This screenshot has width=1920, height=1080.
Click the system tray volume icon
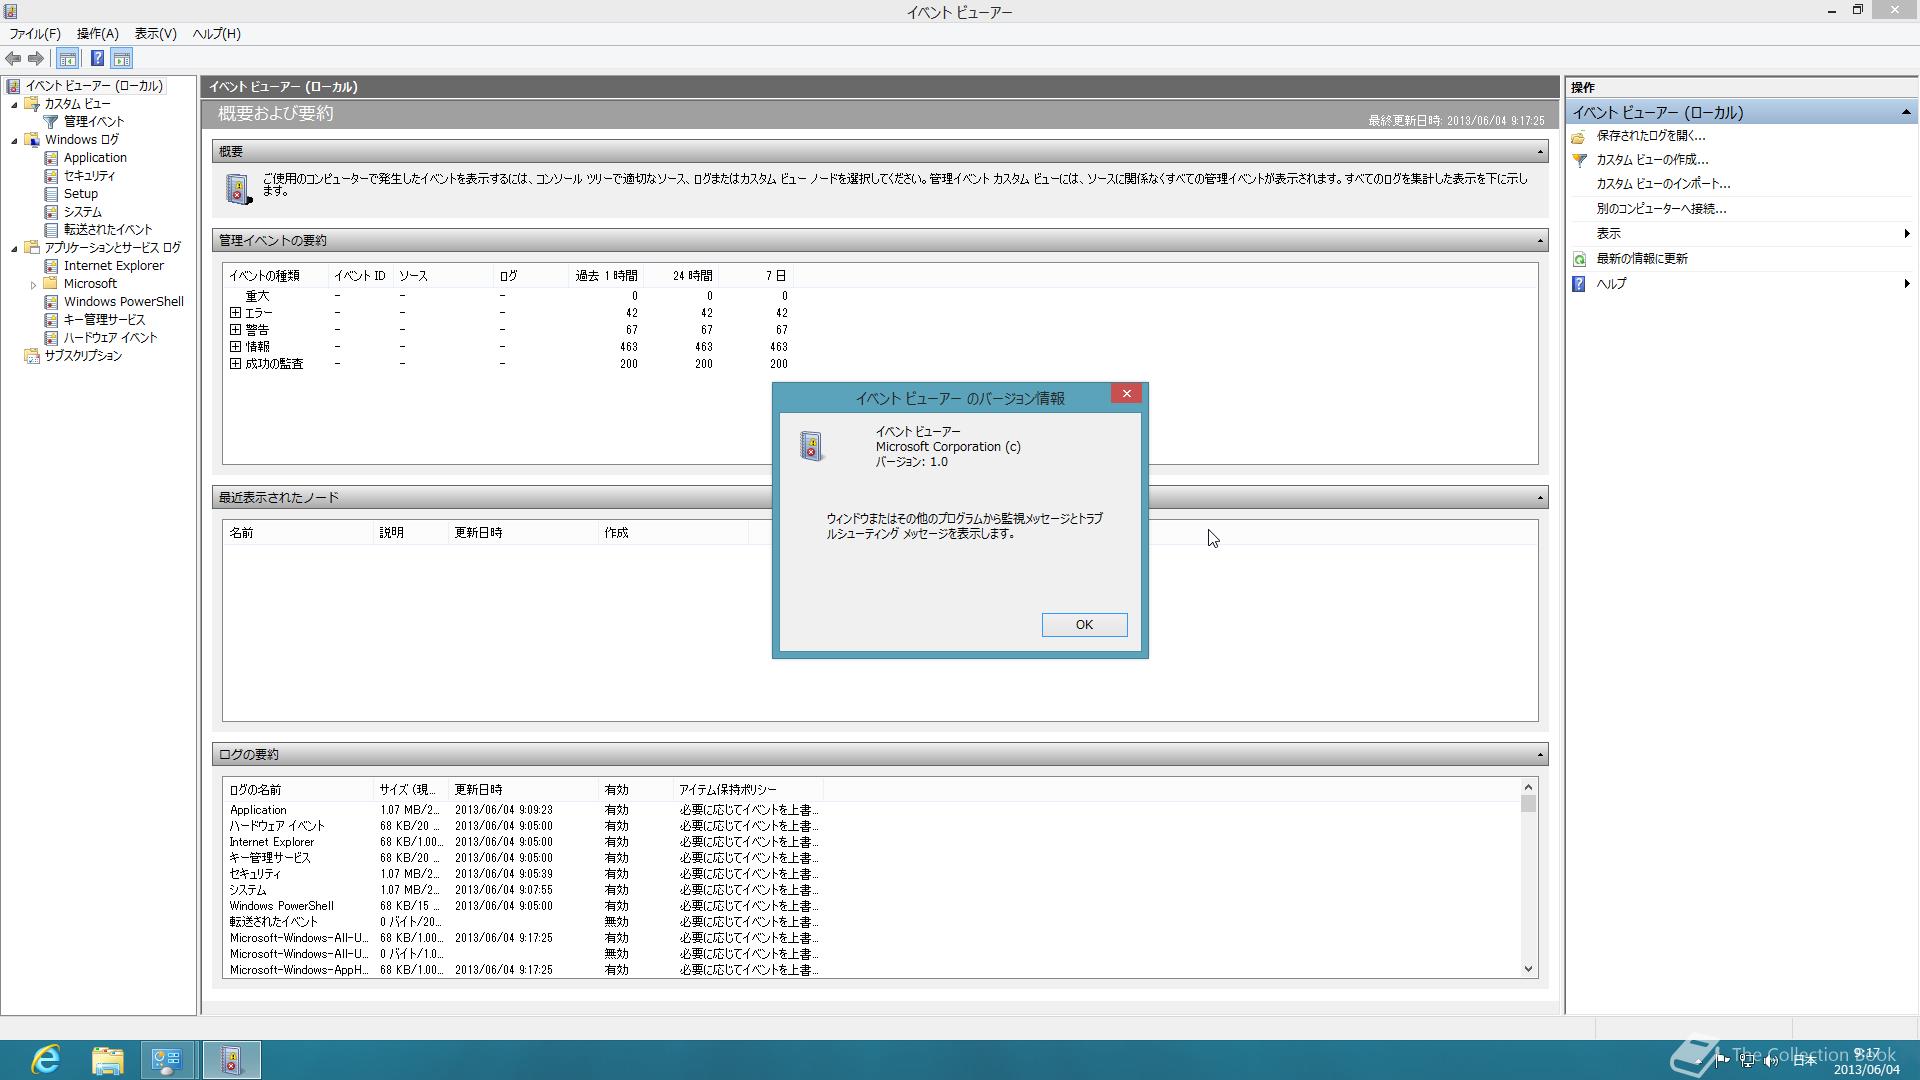[1771, 1061]
